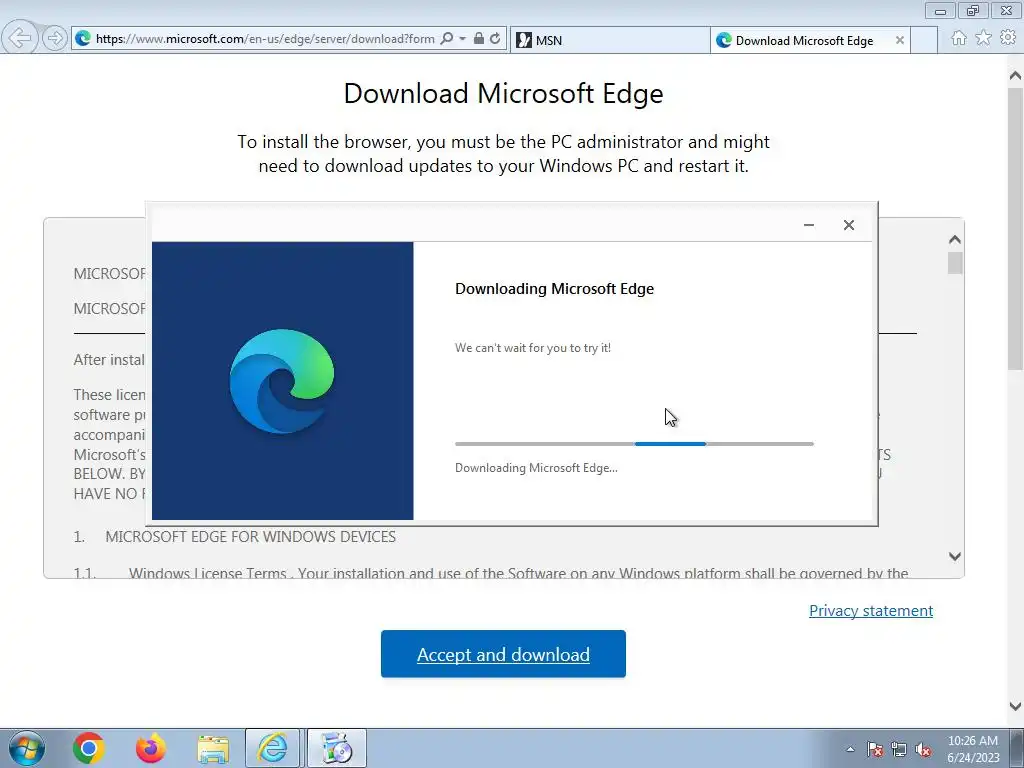Select the installer taskbar button
1024x768 pixels.
[337, 748]
